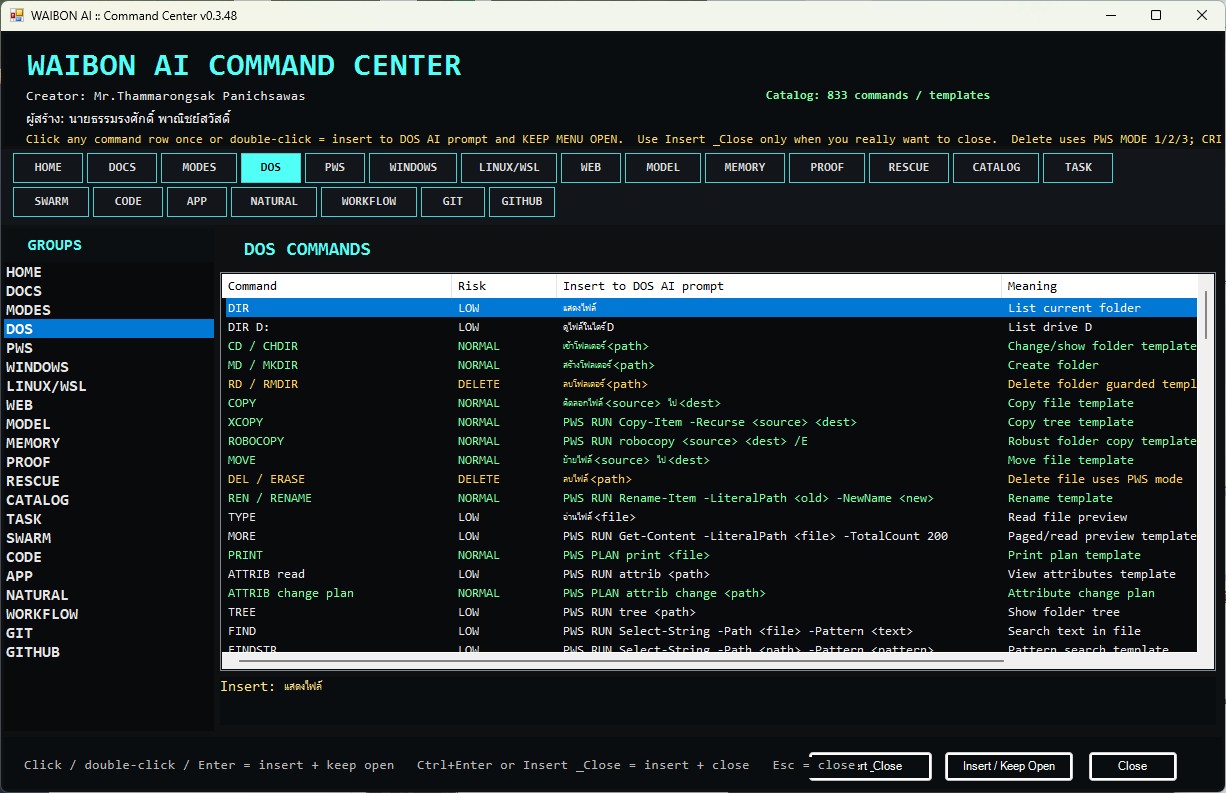
Task: Click the Insert _Close button
Action: click(870, 766)
